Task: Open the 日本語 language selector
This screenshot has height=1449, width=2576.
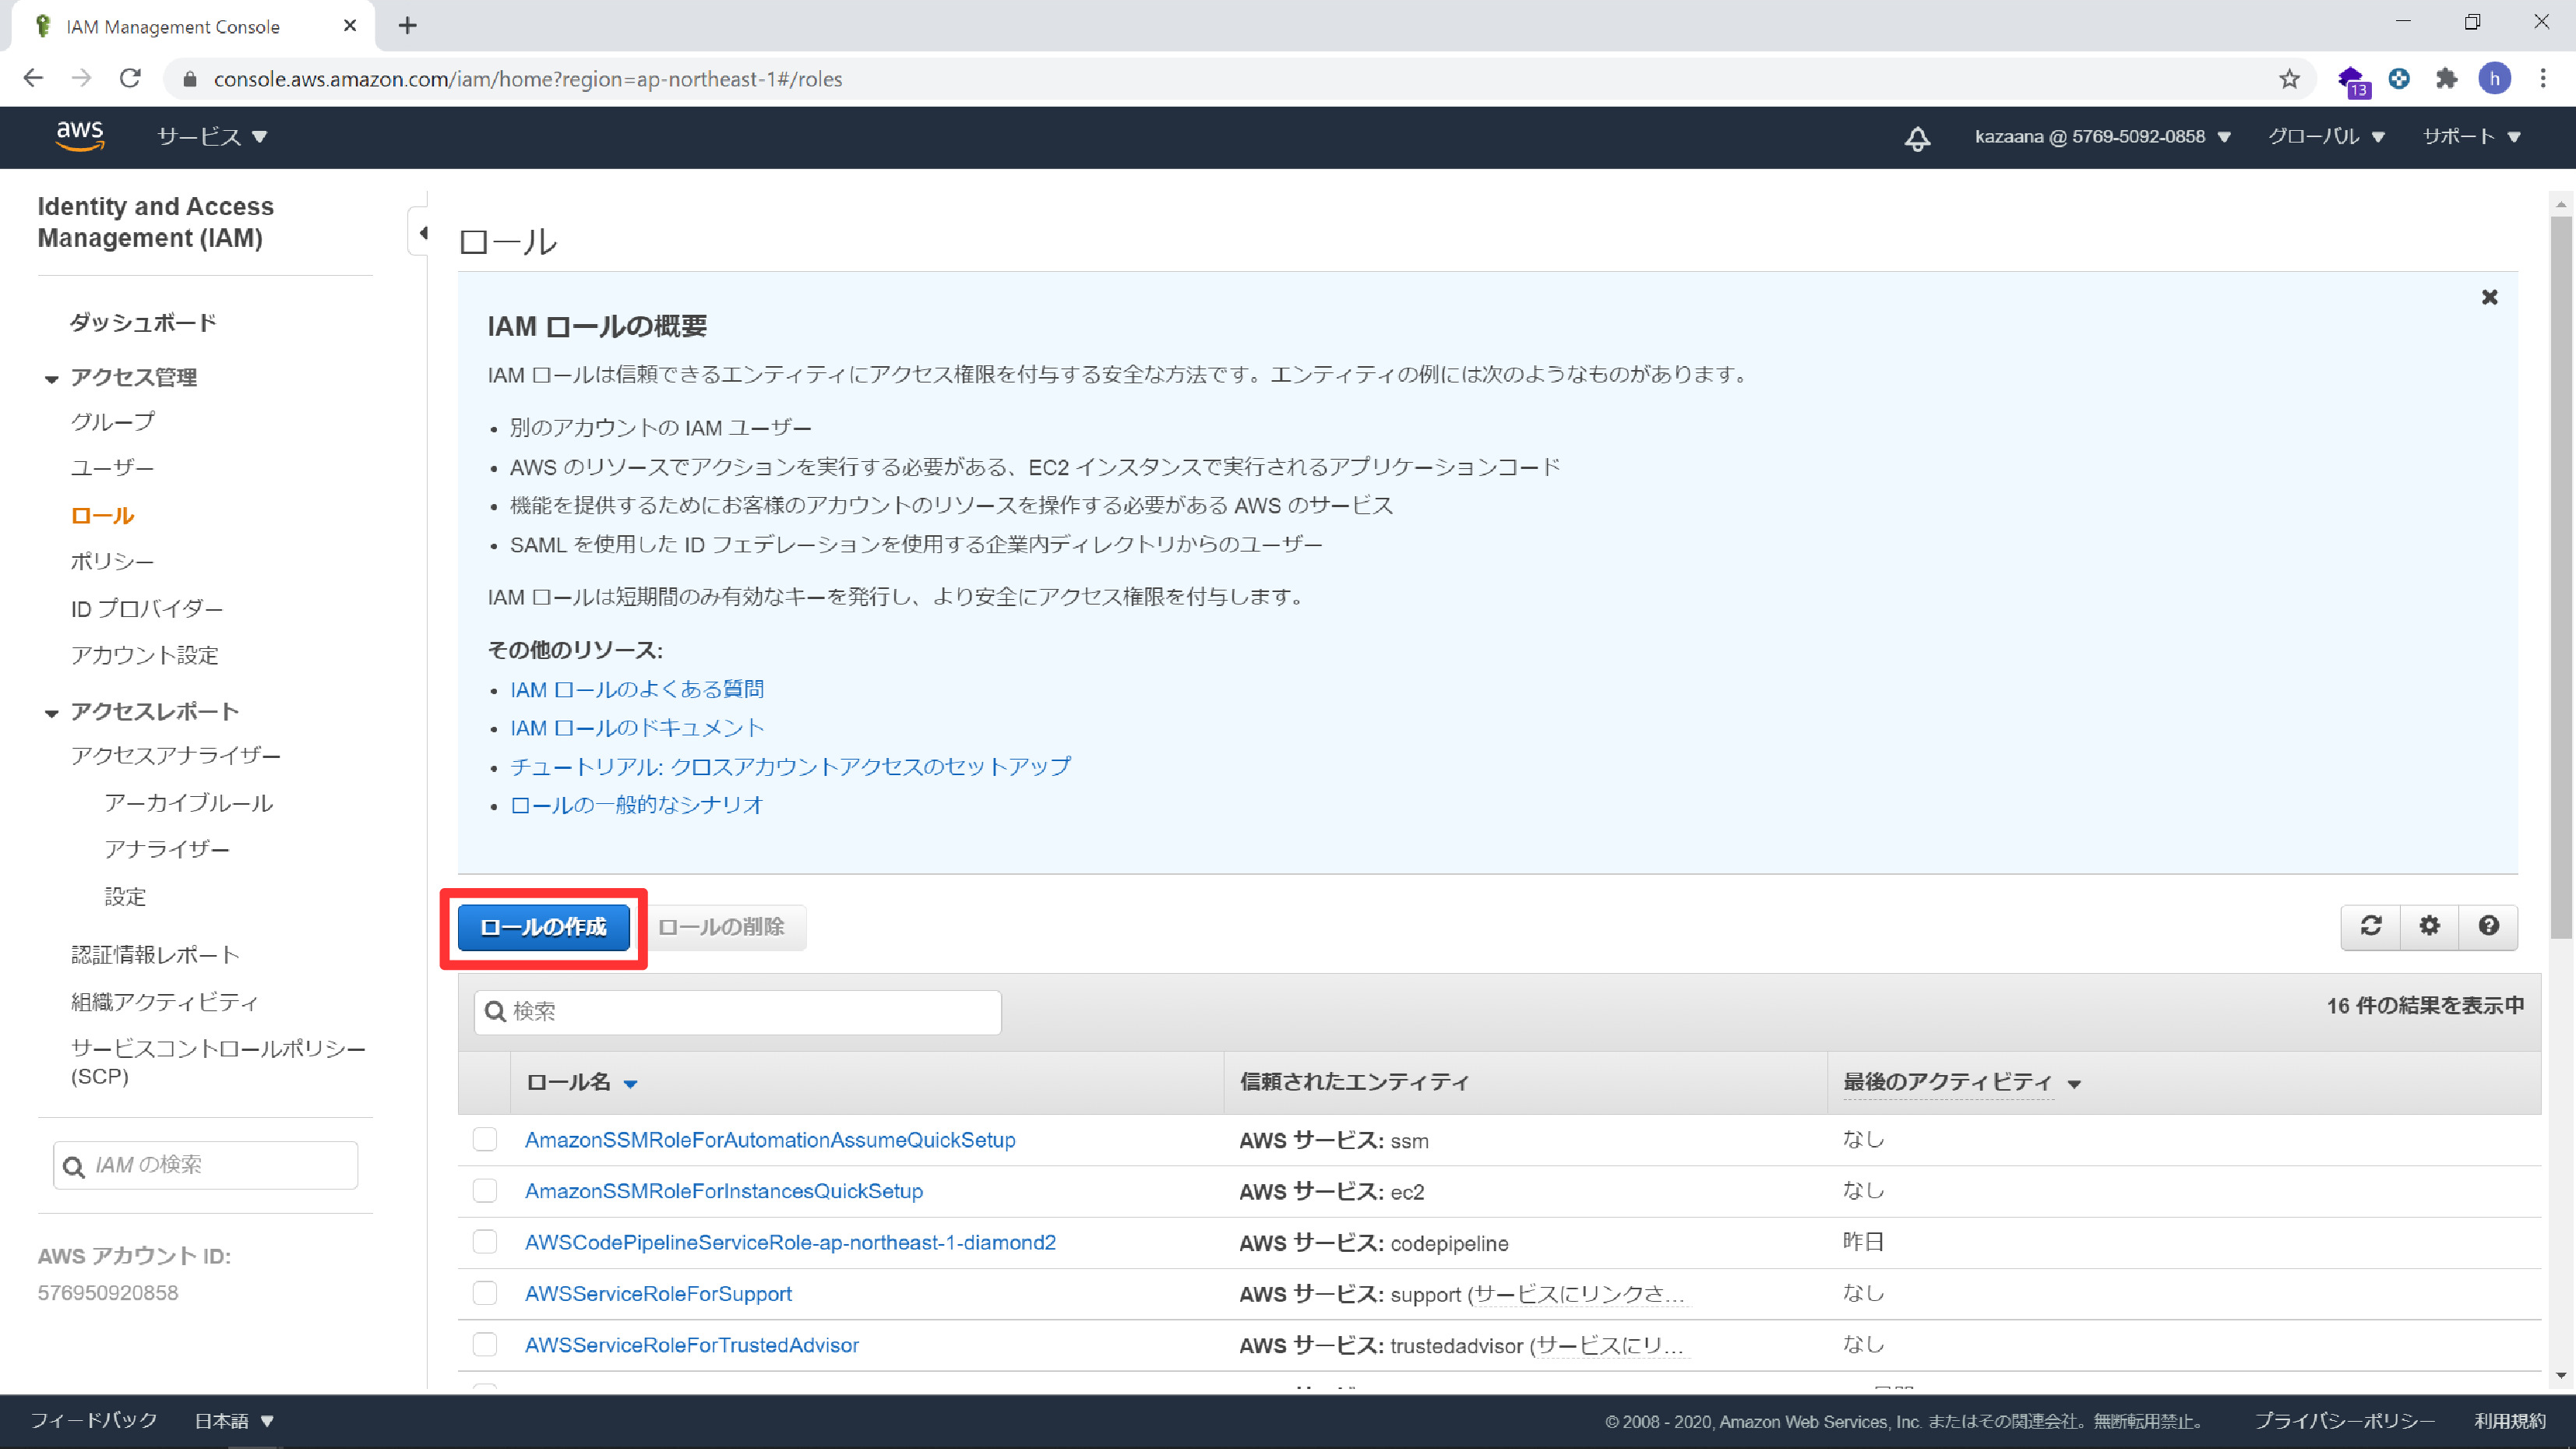Action: point(234,1421)
